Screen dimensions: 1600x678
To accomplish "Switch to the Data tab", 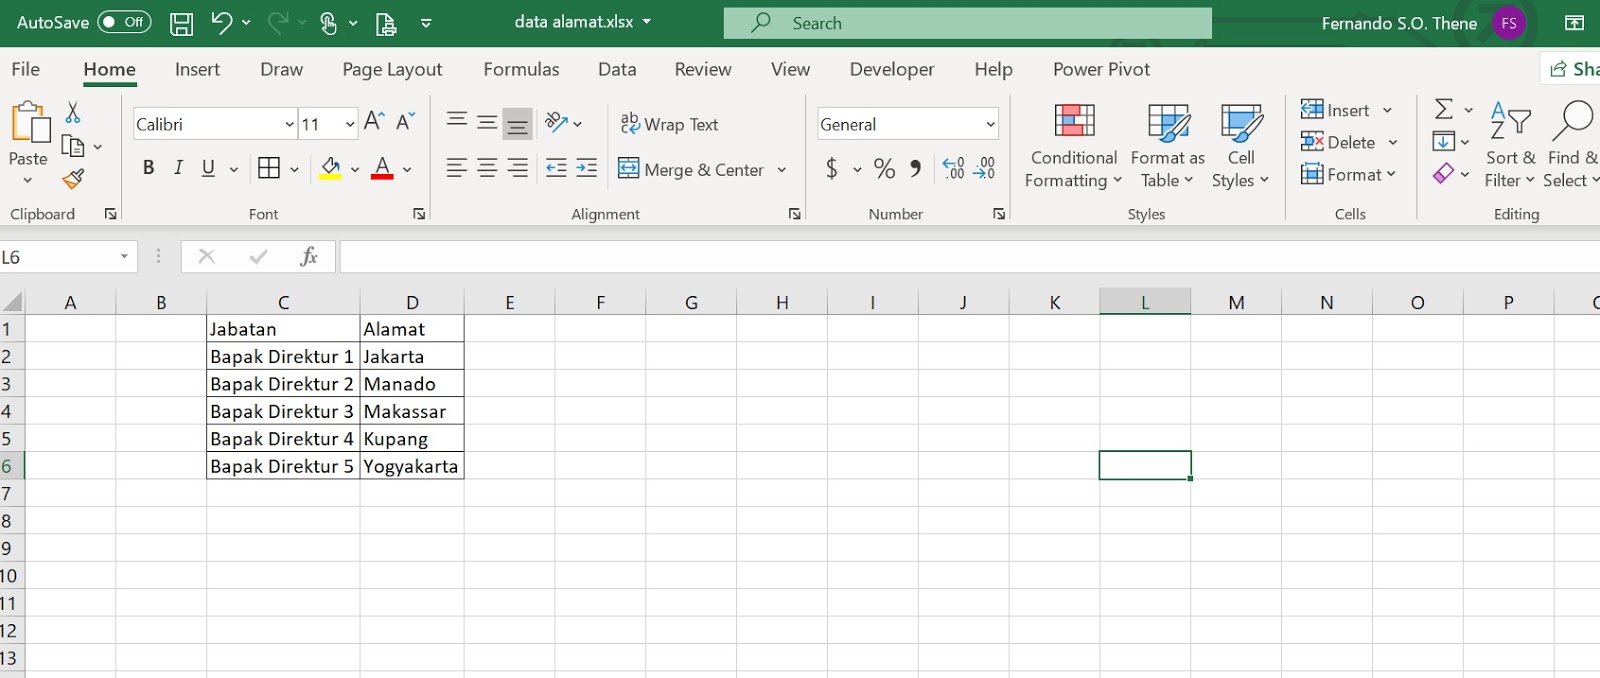I will [617, 69].
